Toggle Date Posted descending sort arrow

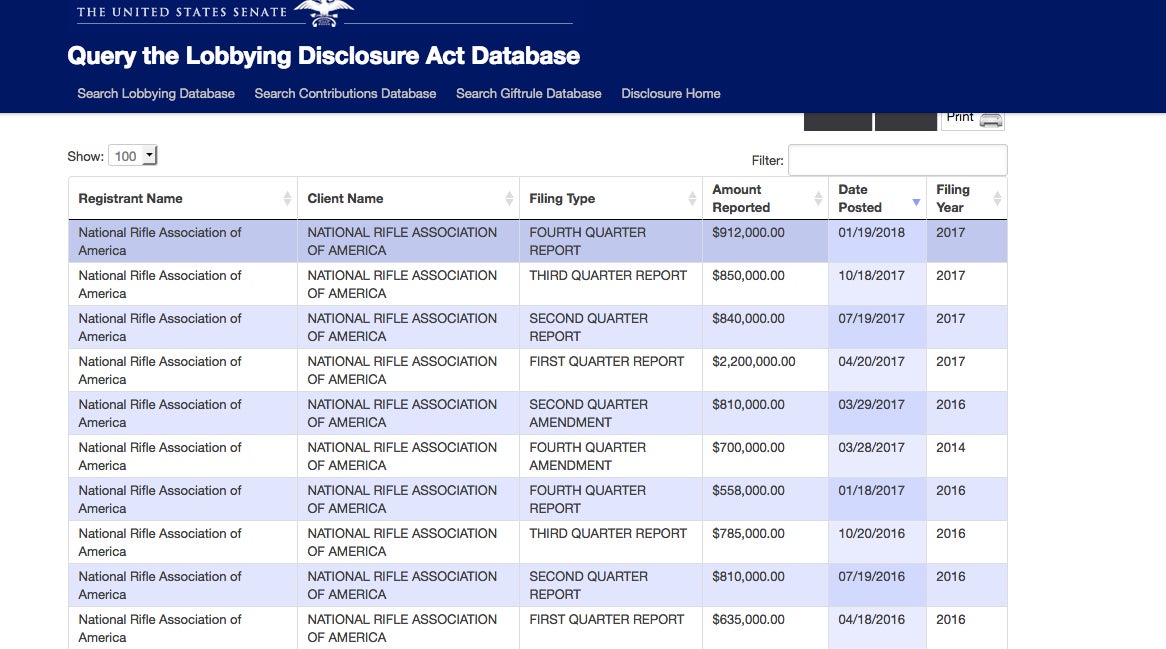pos(916,202)
